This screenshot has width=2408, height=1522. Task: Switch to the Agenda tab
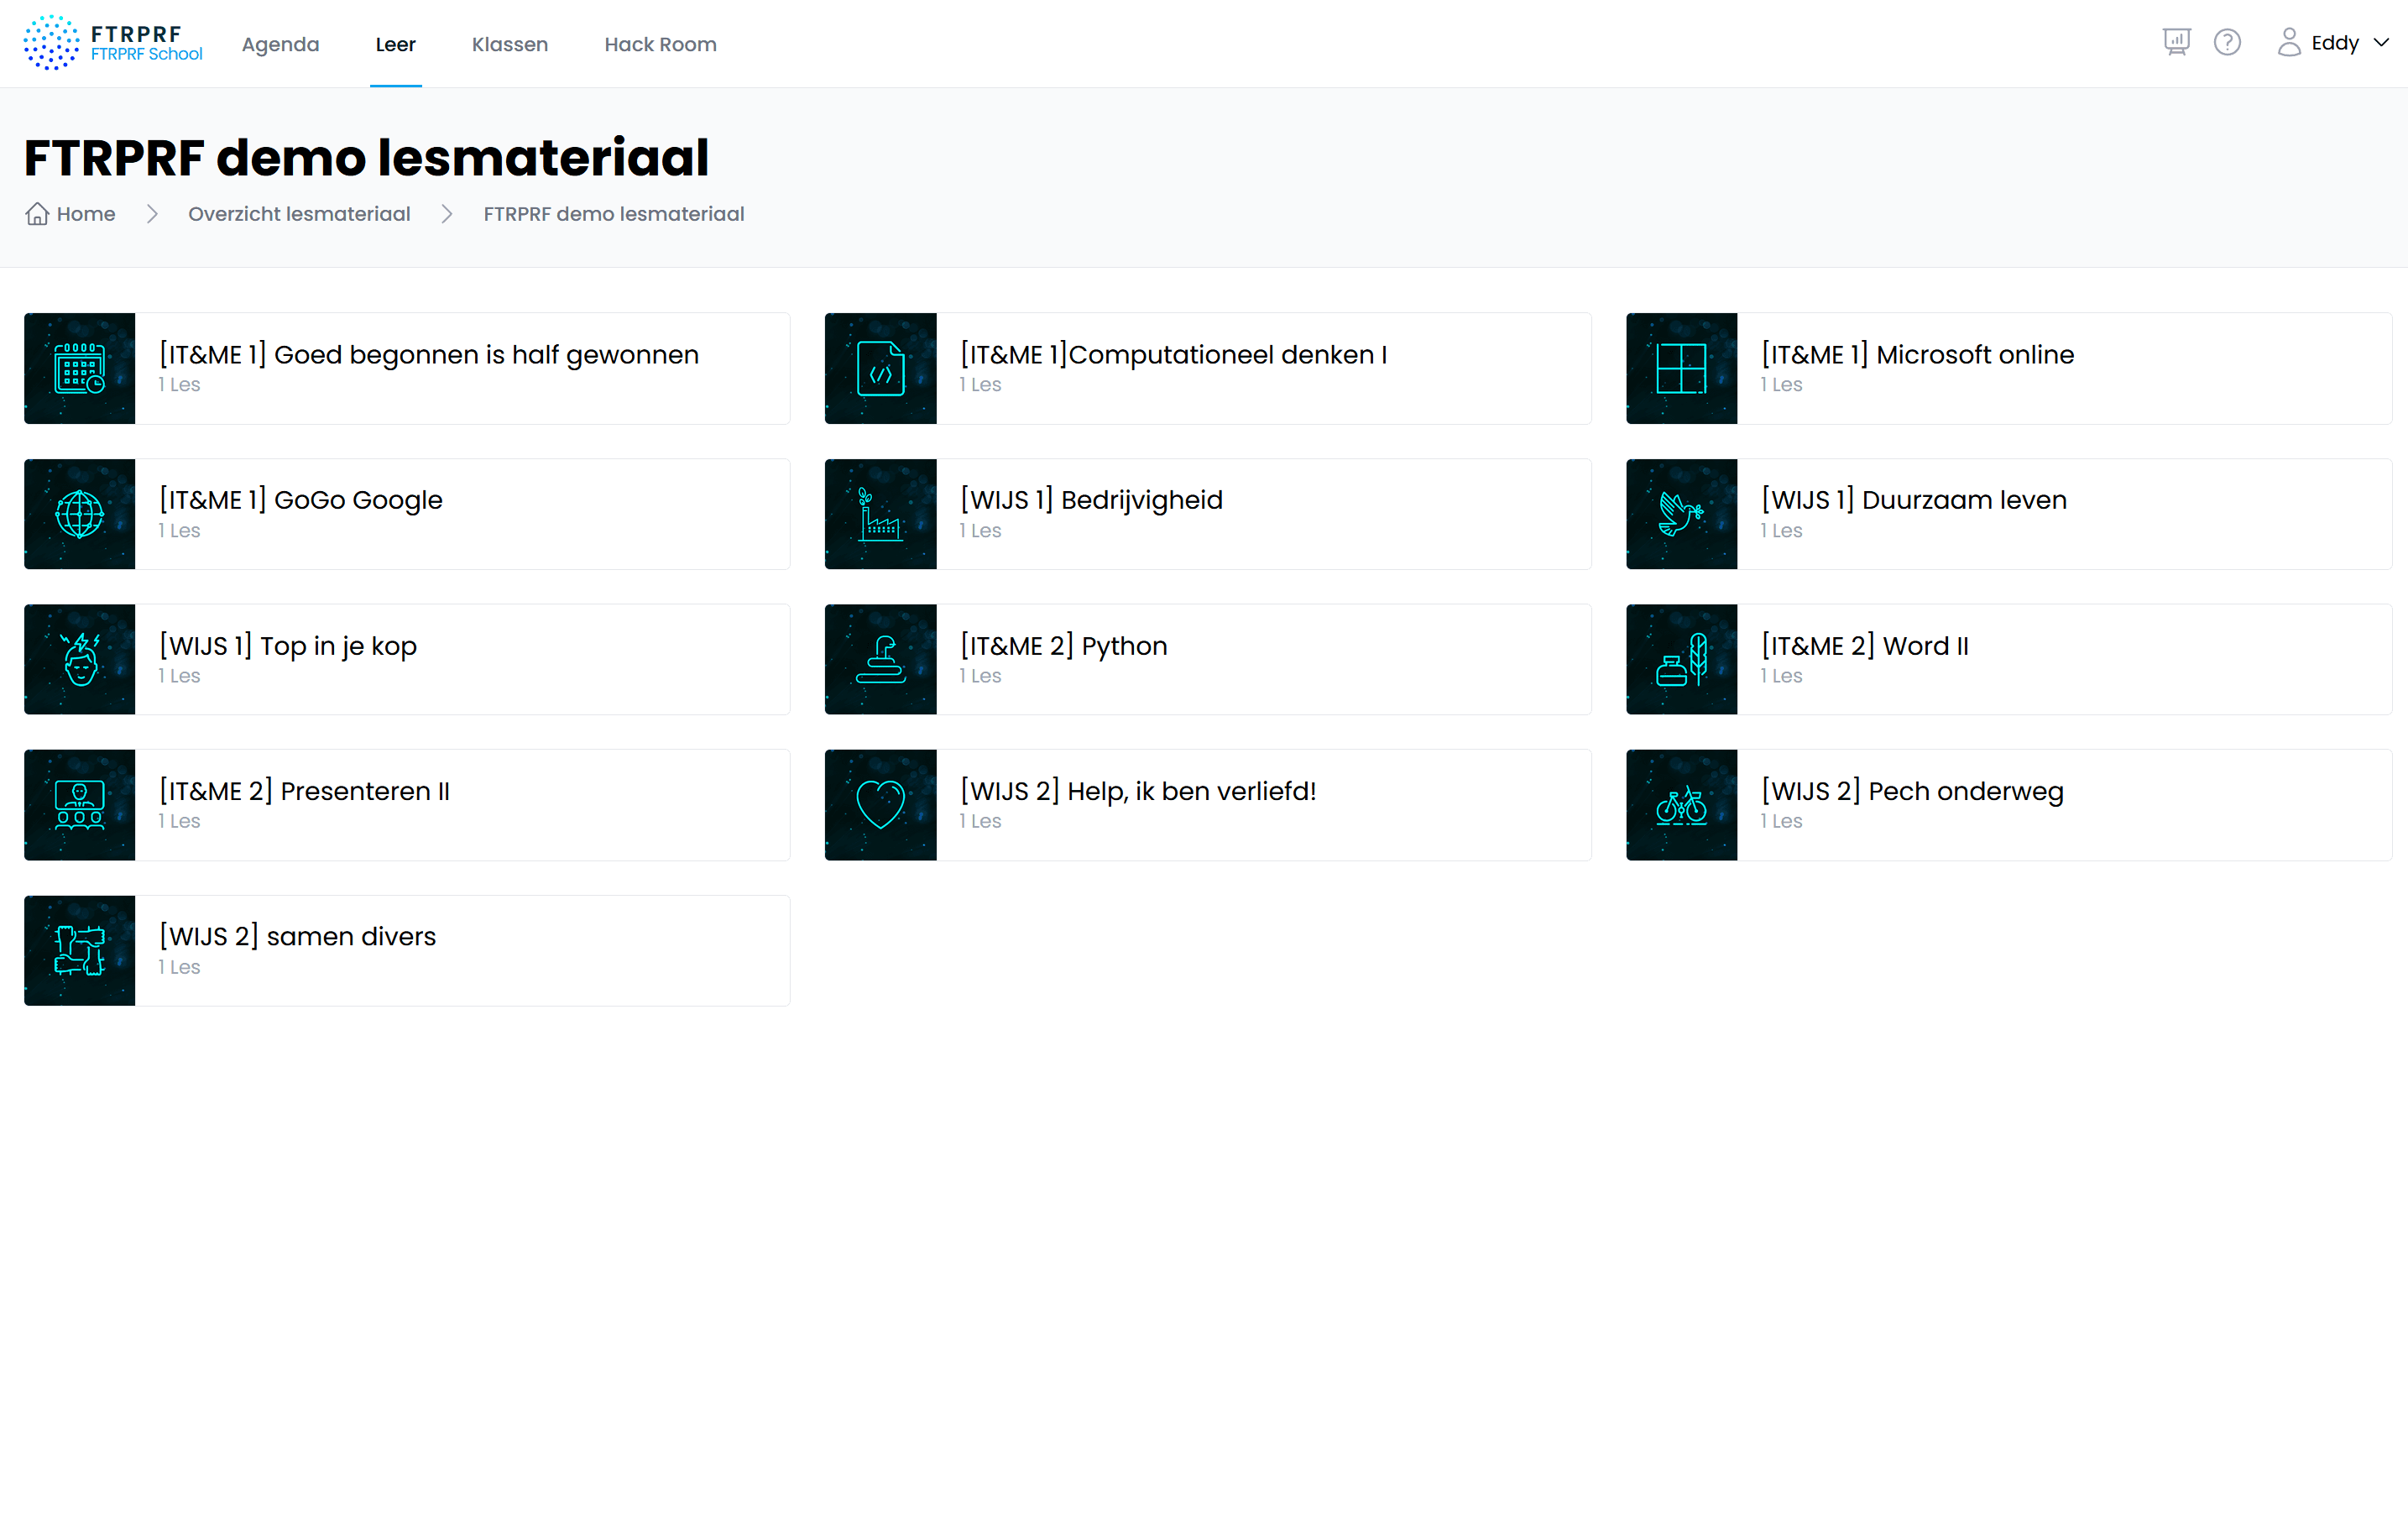[x=280, y=44]
